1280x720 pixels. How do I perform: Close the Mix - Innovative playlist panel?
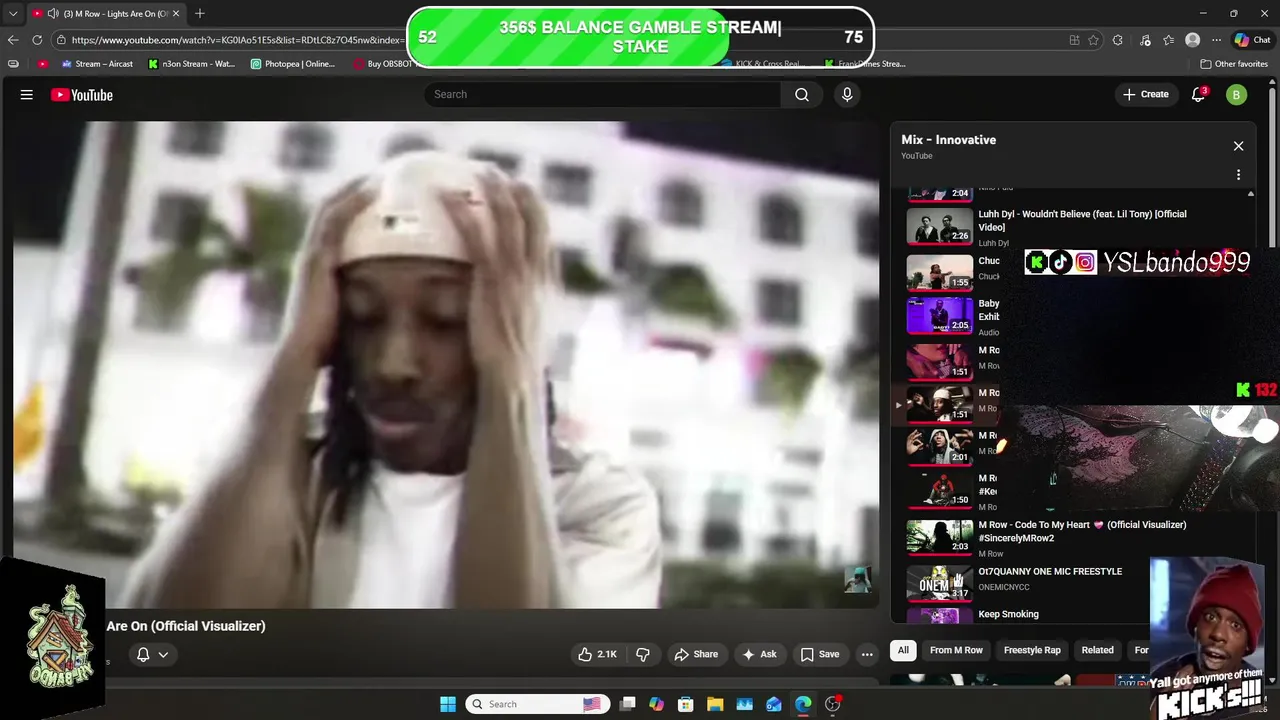point(1238,146)
